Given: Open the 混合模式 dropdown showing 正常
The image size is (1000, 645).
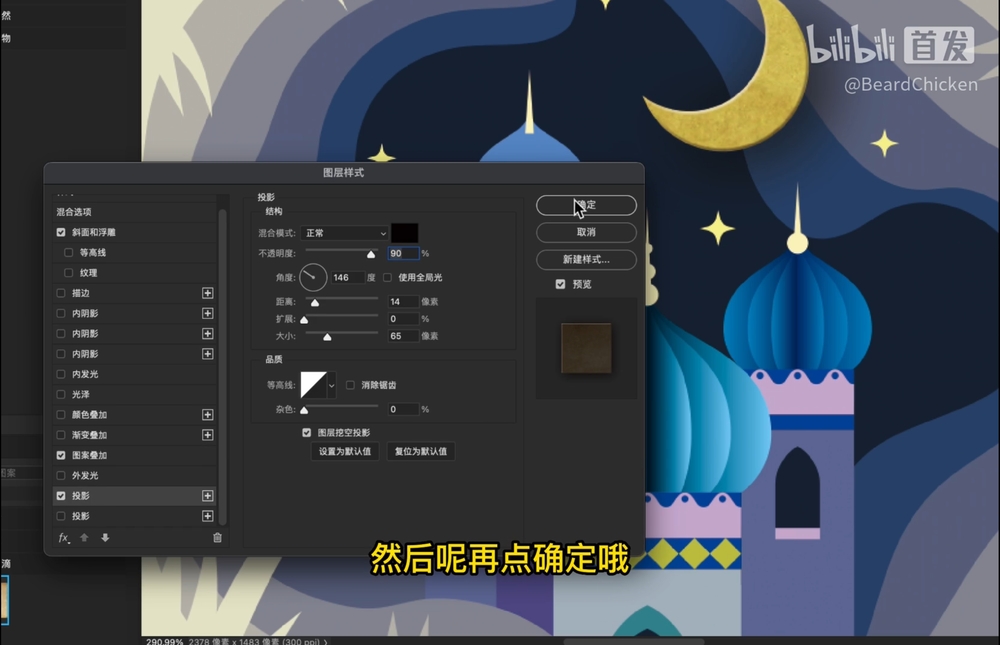Looking at the screenshot, I should [344, 234].
